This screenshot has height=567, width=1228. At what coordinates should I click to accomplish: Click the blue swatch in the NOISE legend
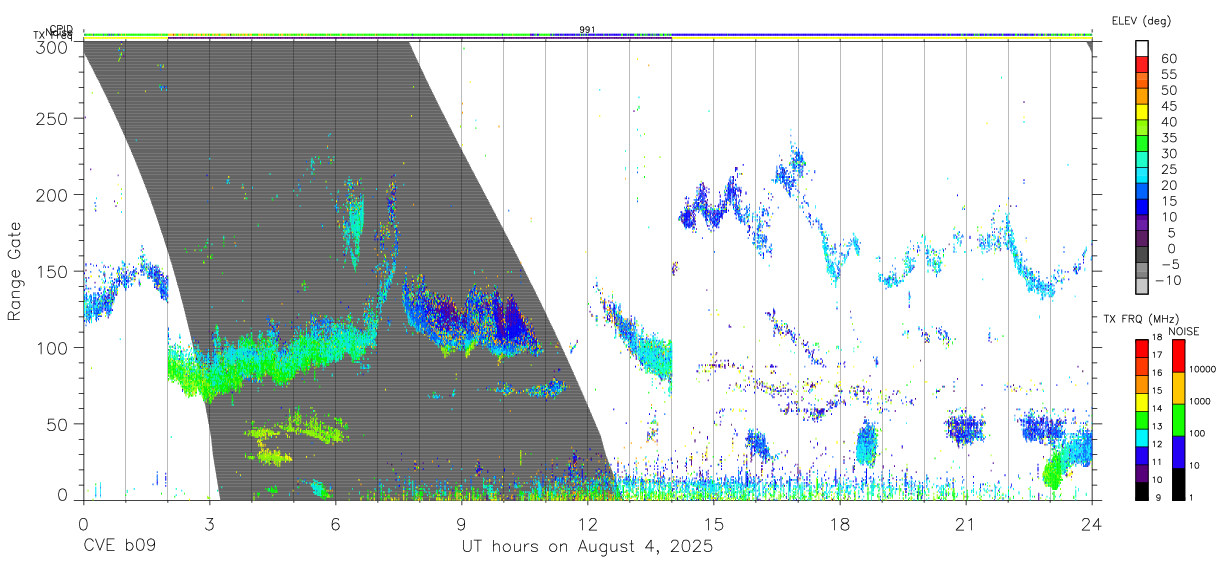1178,452
